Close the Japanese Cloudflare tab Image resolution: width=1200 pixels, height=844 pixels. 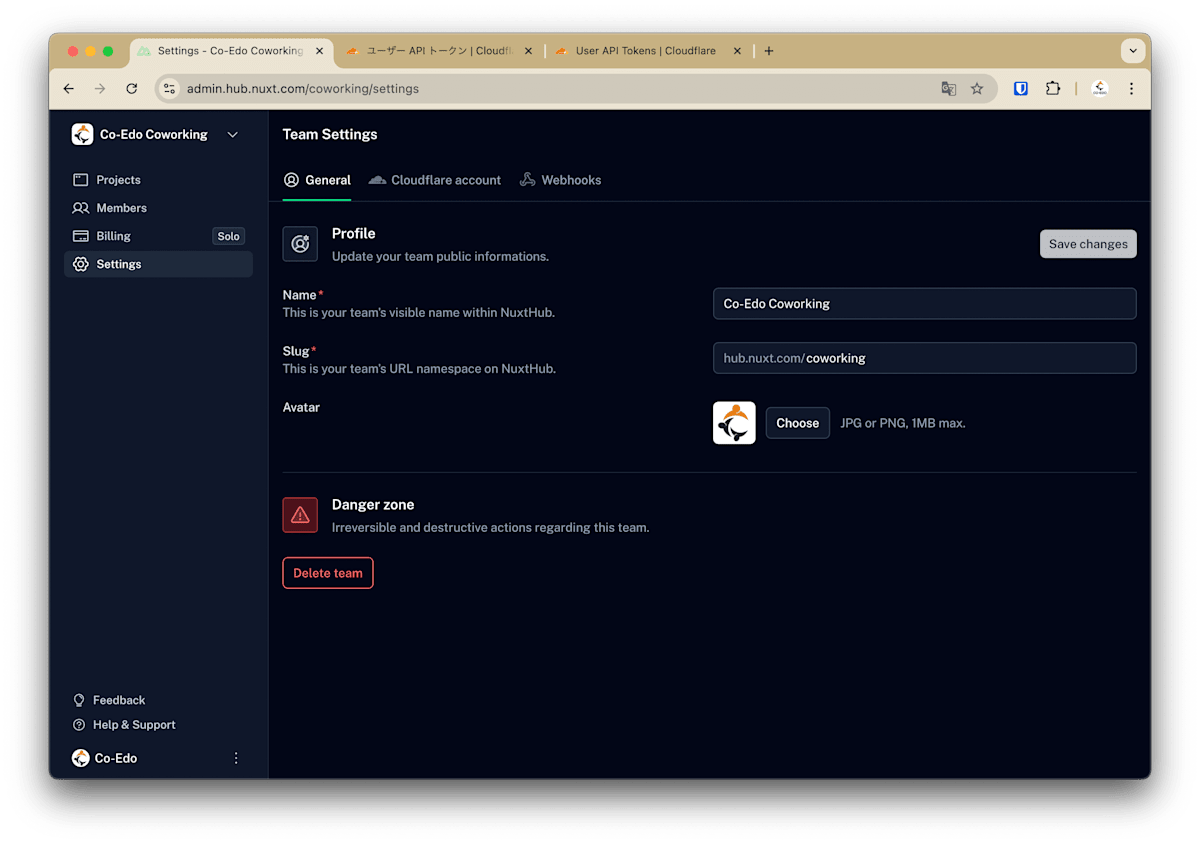coord(528,51)
